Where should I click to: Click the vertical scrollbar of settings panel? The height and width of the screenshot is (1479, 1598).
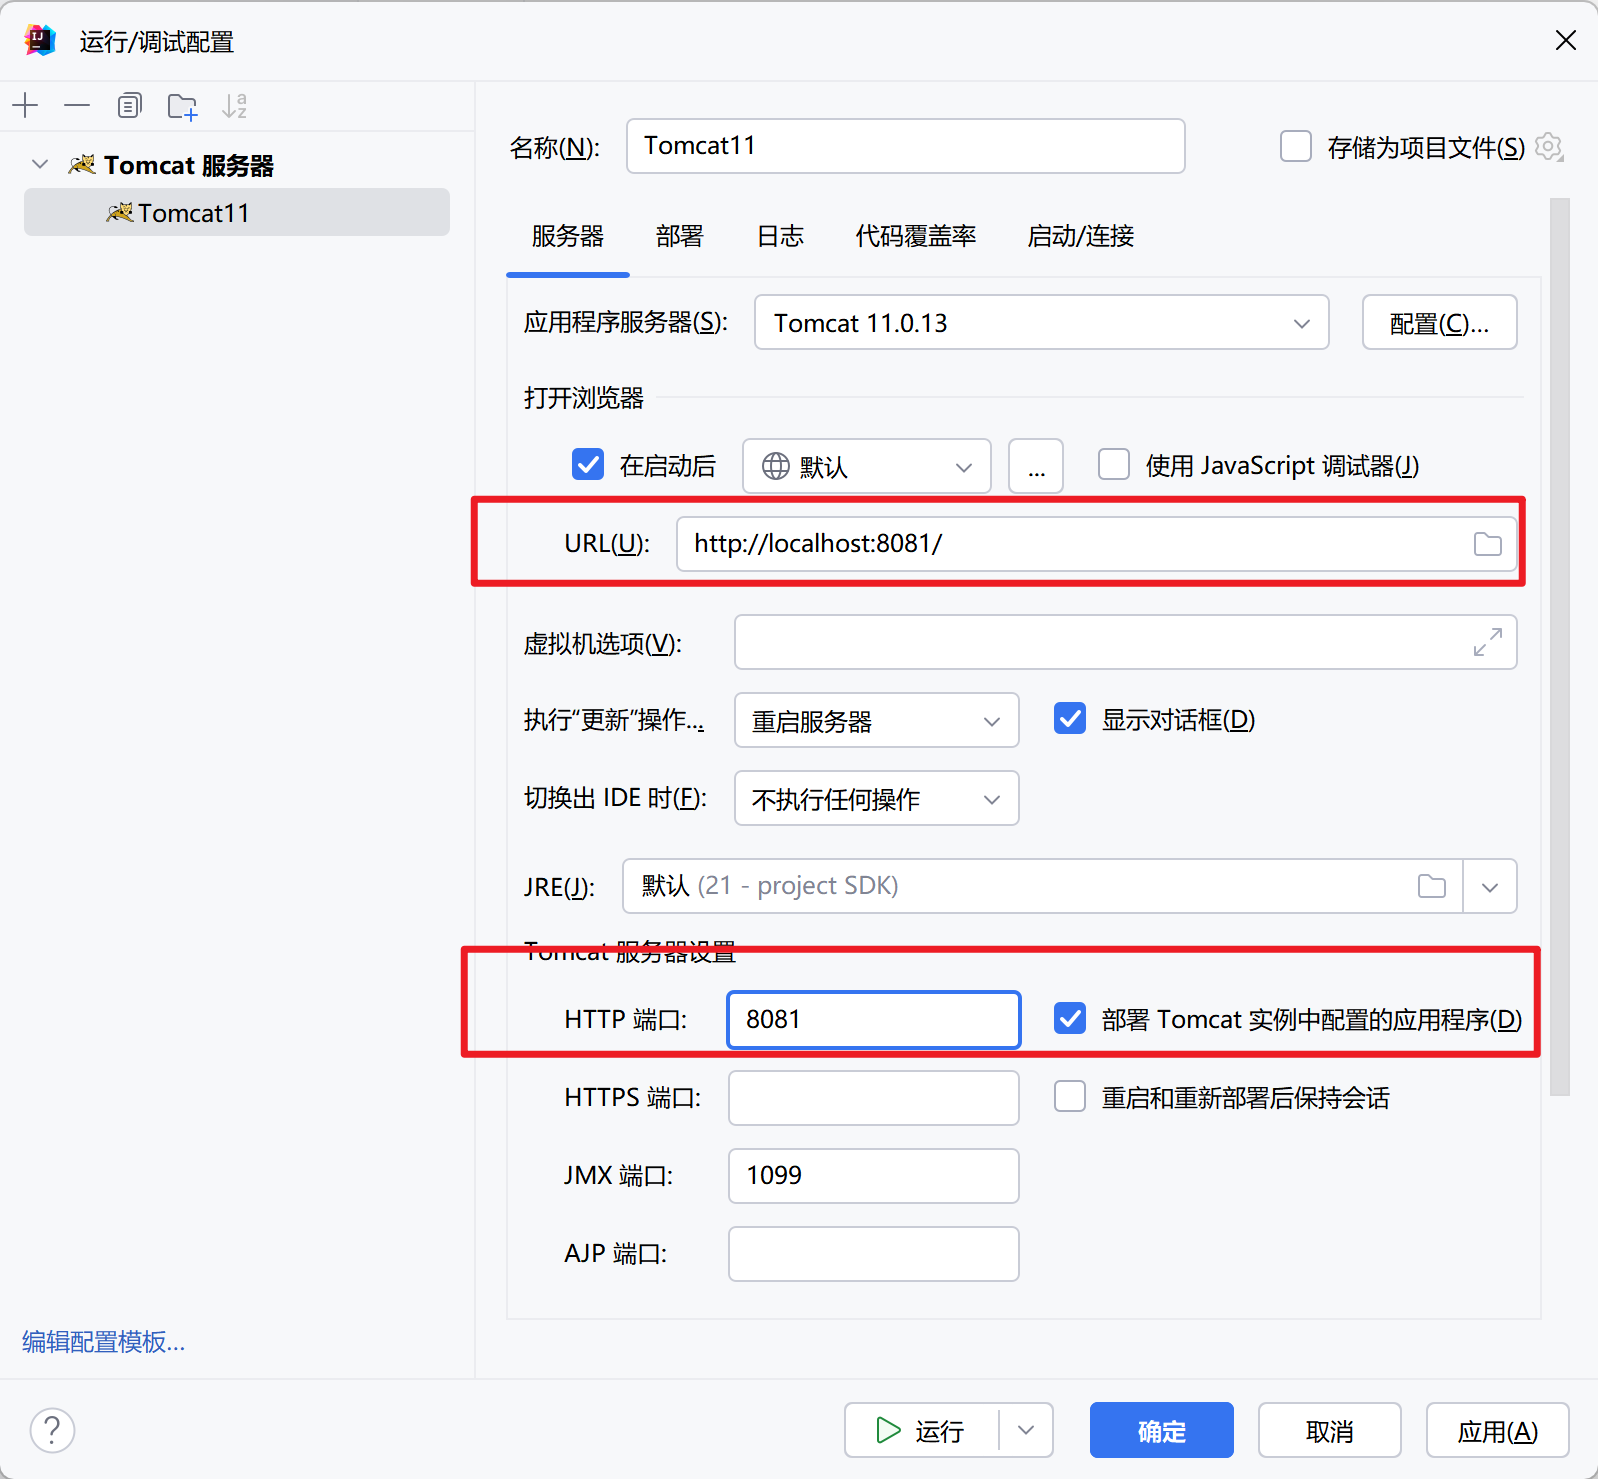tap(1559, 647)
